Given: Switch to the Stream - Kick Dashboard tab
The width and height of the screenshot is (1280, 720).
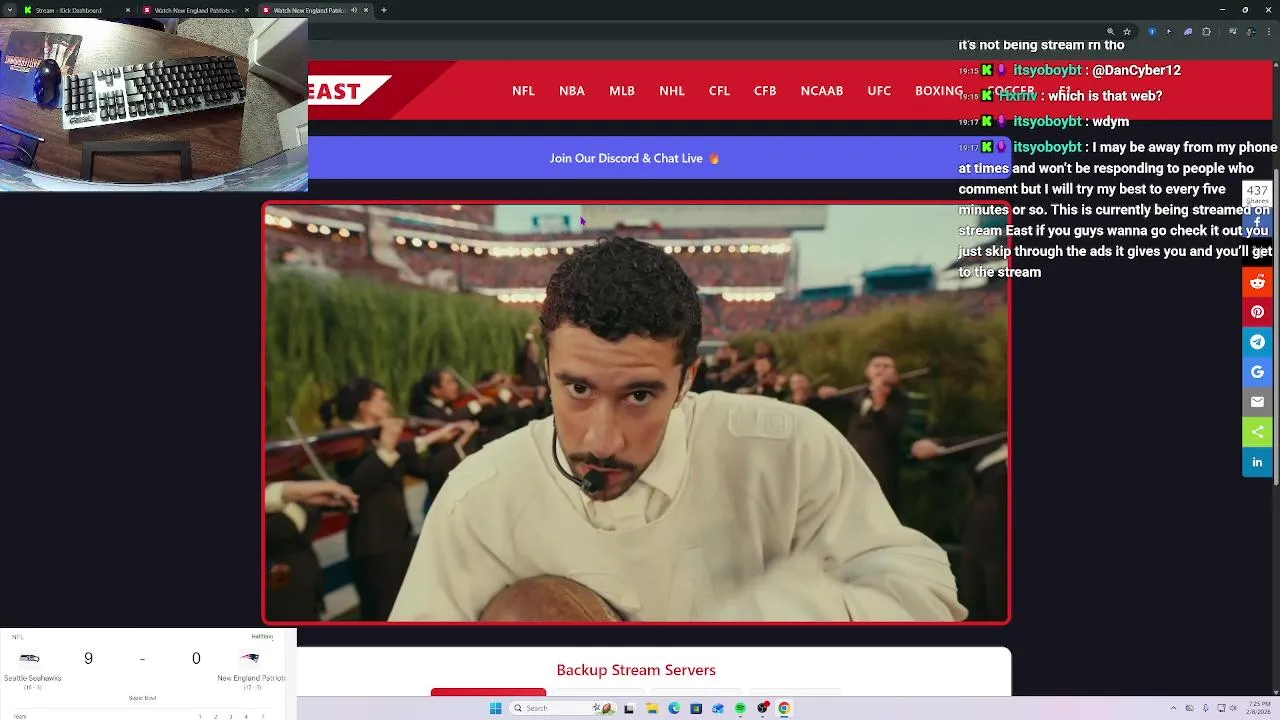Looking at the screenshot, I should [75, 10].
